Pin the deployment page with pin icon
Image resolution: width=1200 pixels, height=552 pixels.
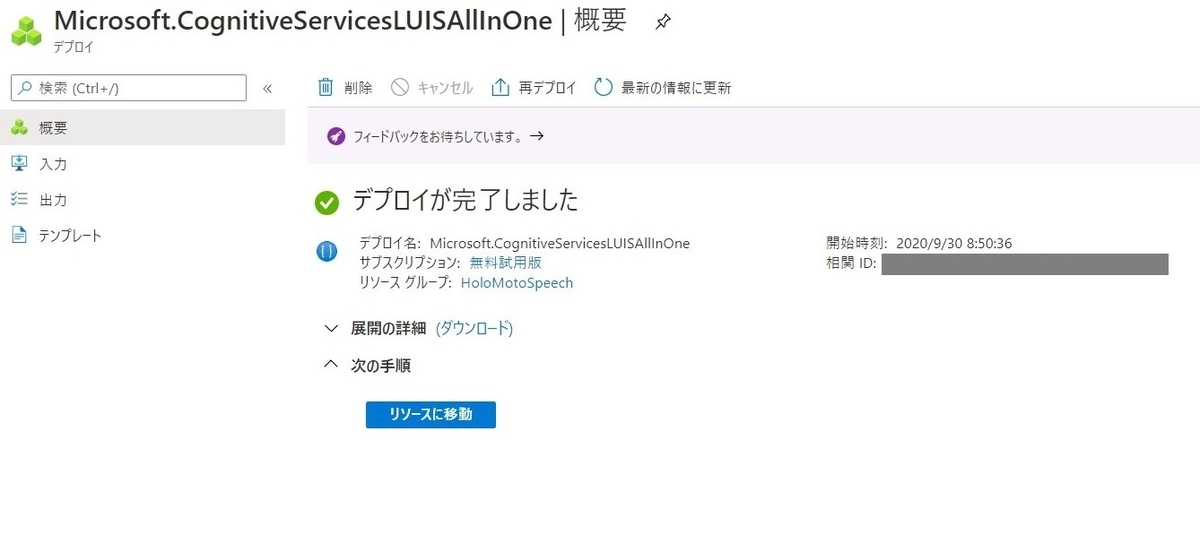663,22
